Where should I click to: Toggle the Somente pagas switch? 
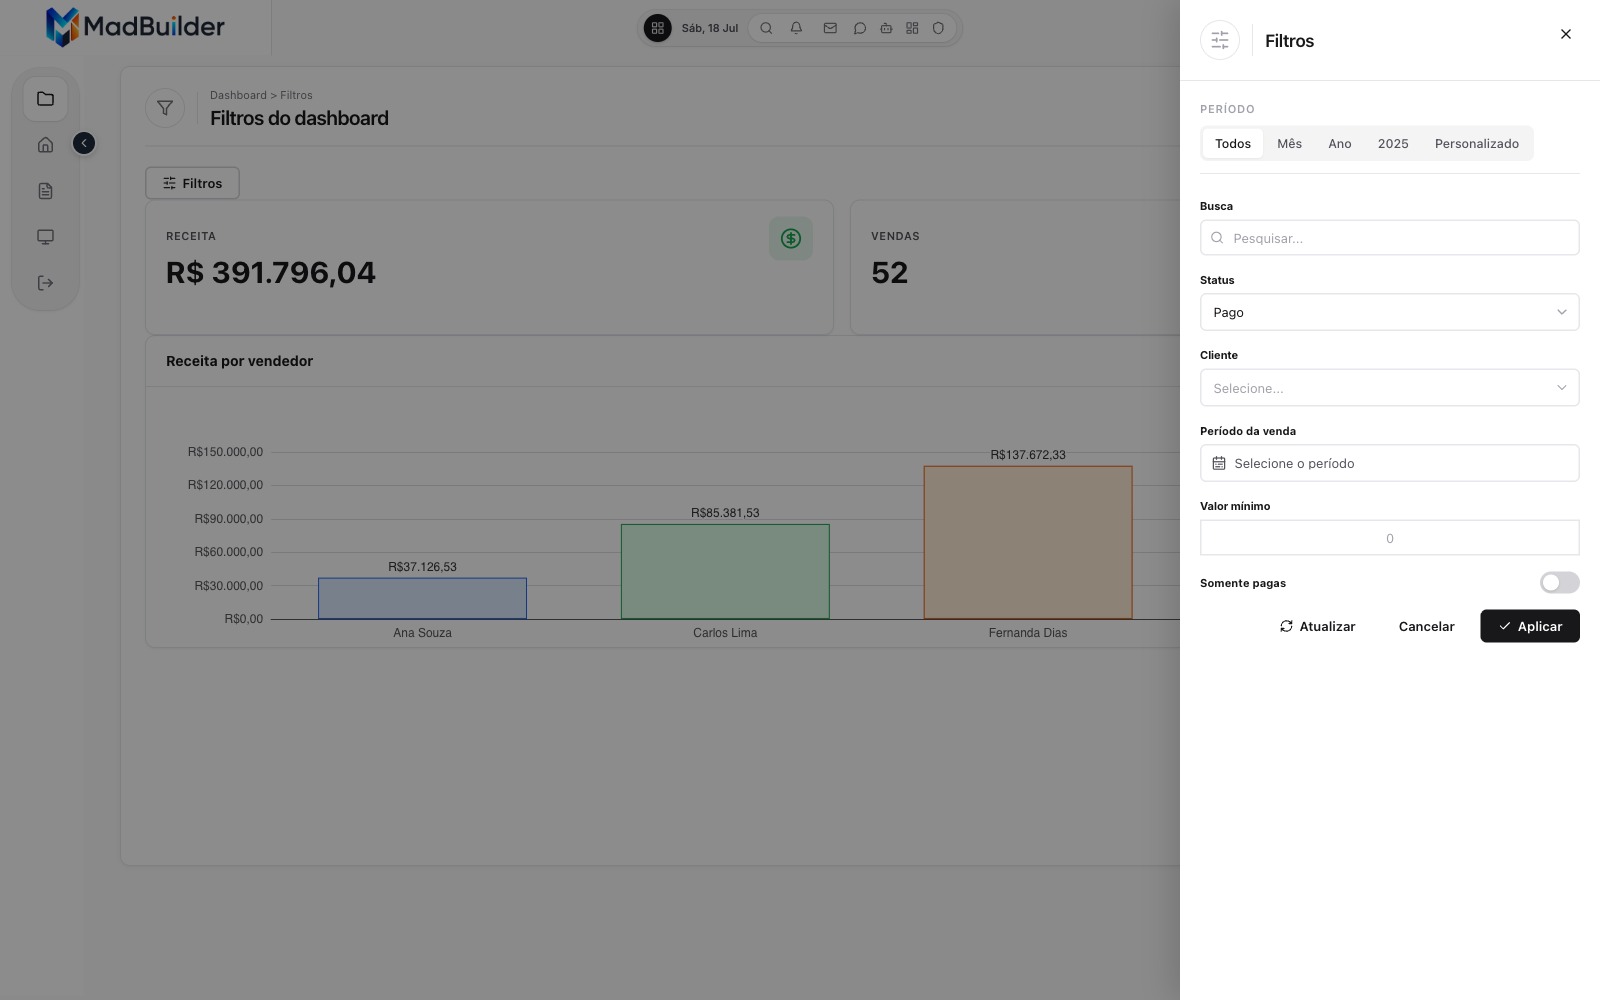click(x=1559, y=582)
